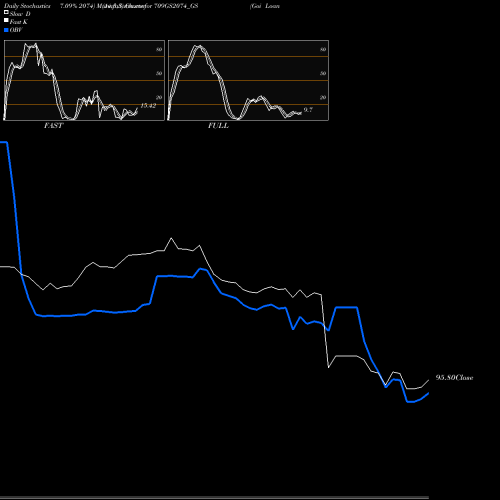Screen dimensions: 500x500
Task: Click the FAST chart label
Action: pyautogui.click(x=53, y=126)
